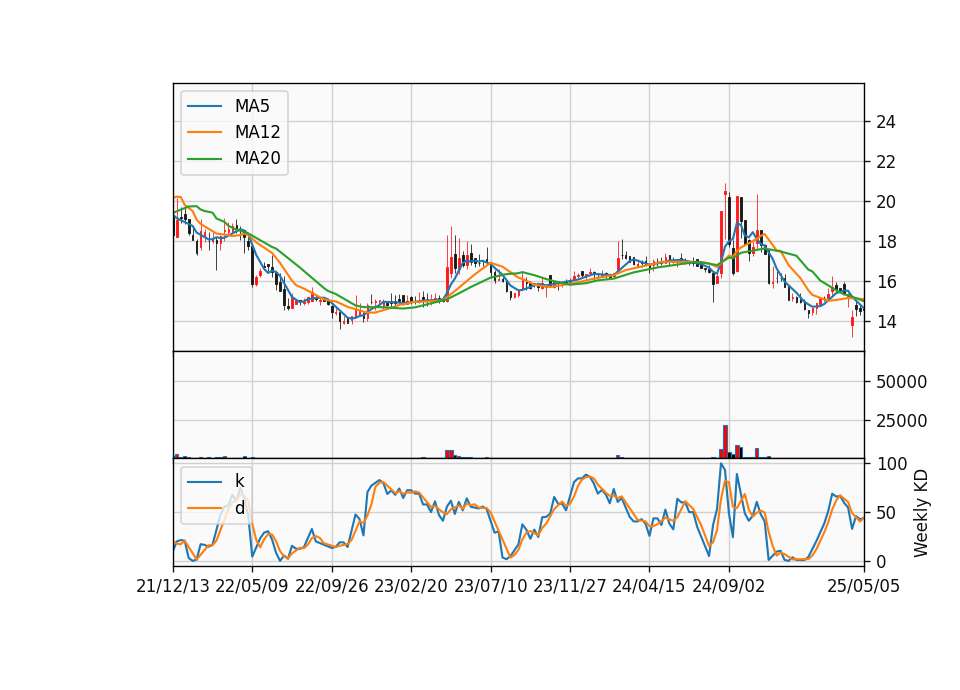The width and height of the screenshot is (960, 690).
Task: Click the 21/12/13 date tick label
Action: click(173, 586)
